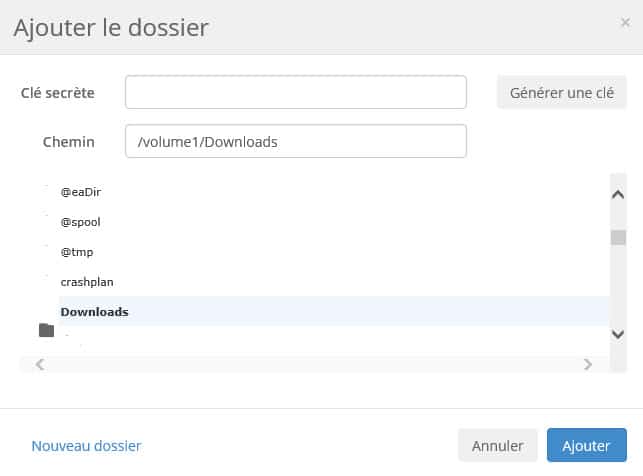Click the horizontal scrollbar track
The width and height of the screenshot is (643, 476).
tap(314, 364)
